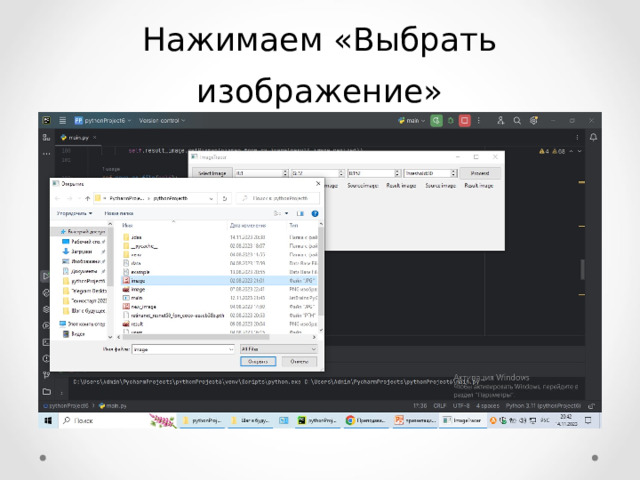Click the debug bug icon
The height and width of the screenshot is (480, 640).
pos(451,121)
